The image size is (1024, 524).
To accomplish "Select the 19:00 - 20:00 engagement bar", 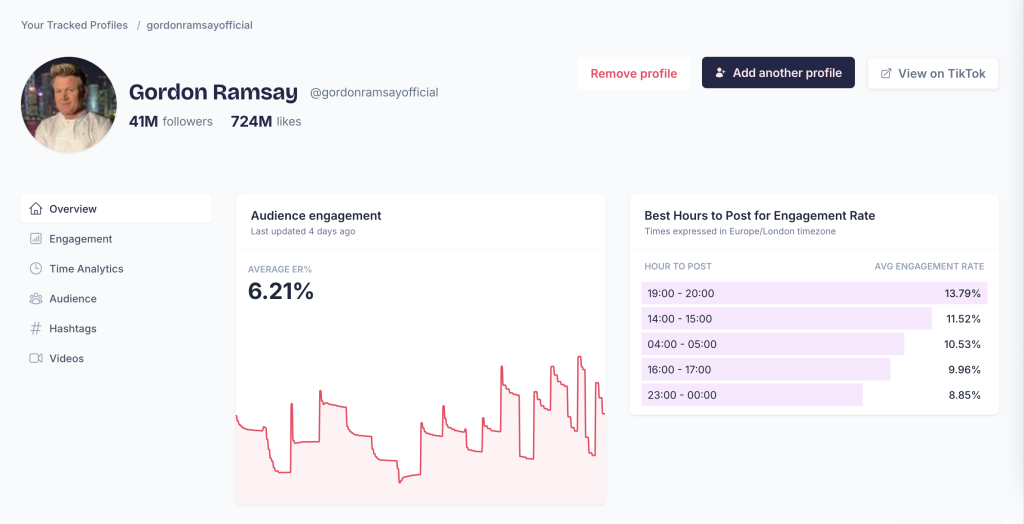I will 814,293.
